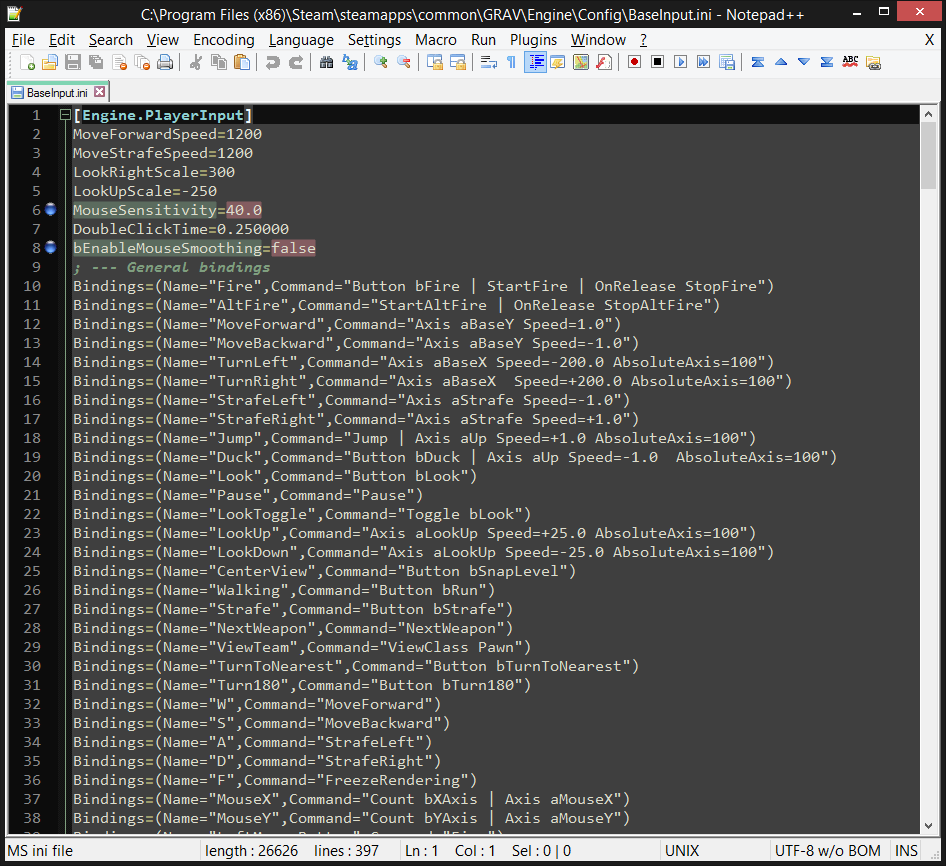Open the File menu
The width and height of the screenshot is (946, 866).
(24, 40)
